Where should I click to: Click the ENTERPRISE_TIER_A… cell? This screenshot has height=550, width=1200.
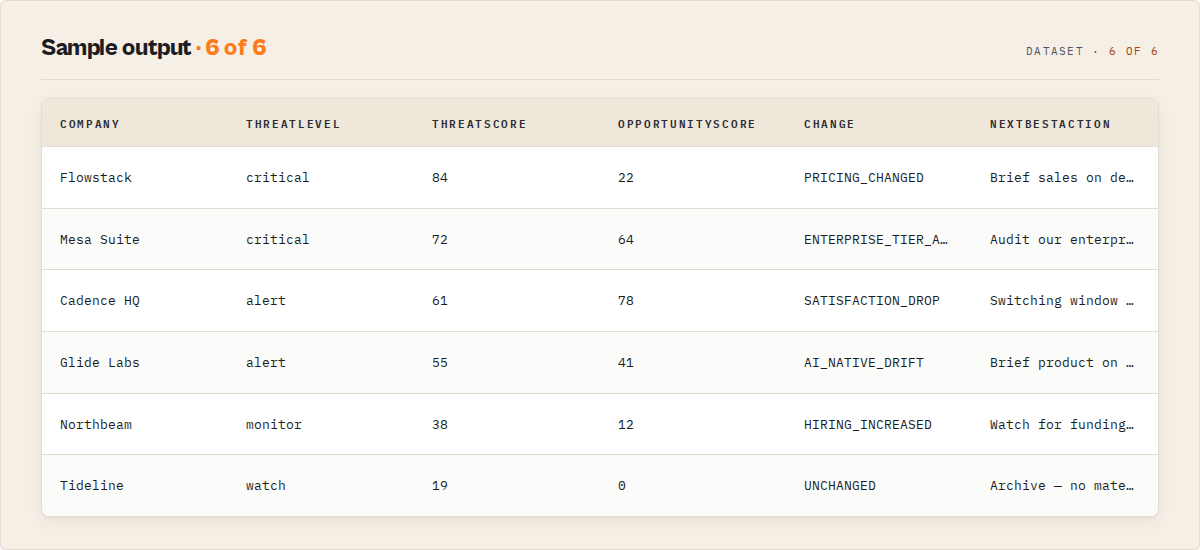tap(876, 240)
